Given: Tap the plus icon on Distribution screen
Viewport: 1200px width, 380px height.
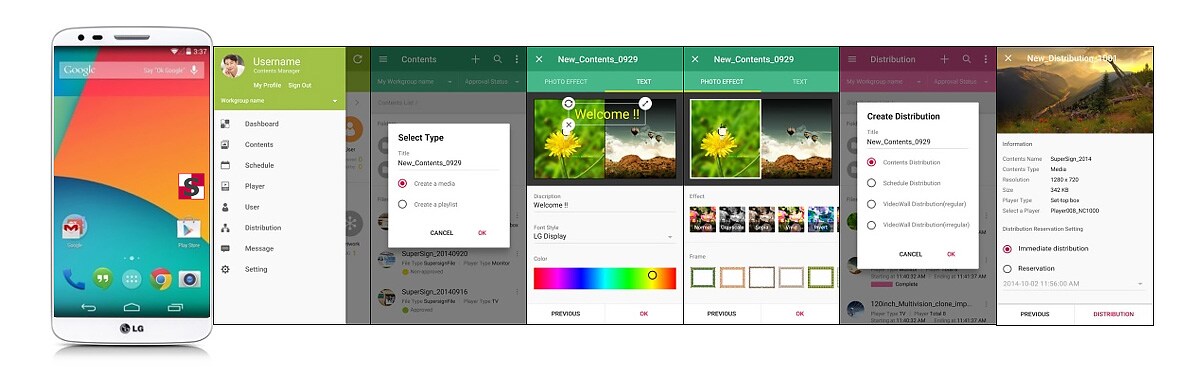Looking at the screenshot, I should pos(944,60).
